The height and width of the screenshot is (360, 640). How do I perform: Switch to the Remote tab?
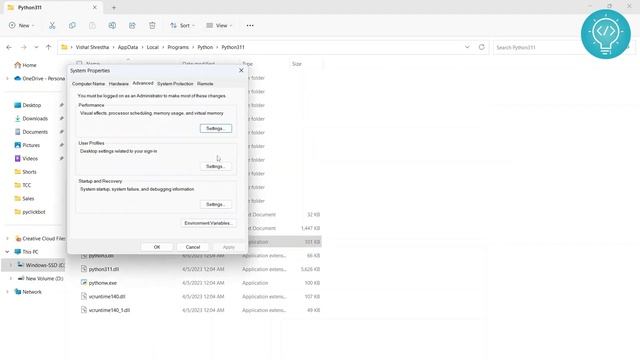(x=205, y=84)
